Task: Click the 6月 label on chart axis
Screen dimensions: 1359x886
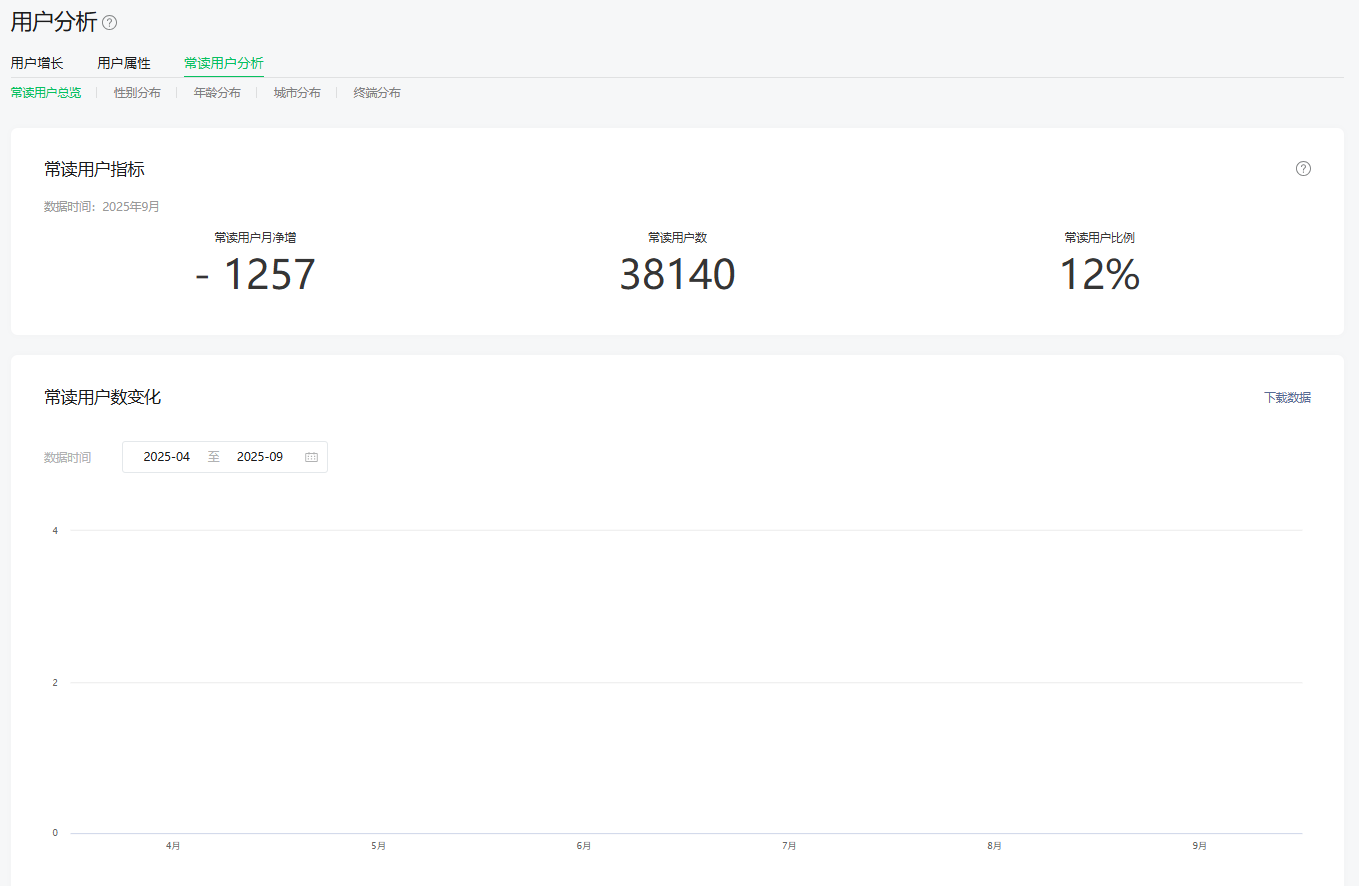Action: [584, 846]
